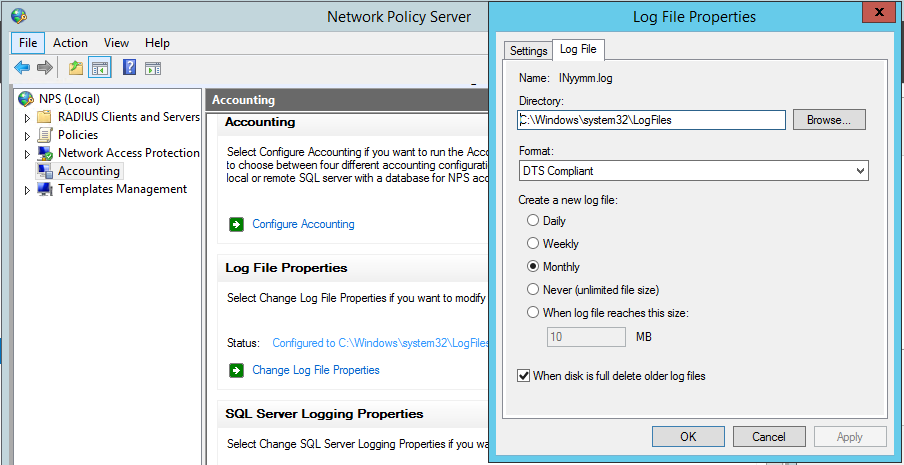
Task: Click the Network Access Protection icon
Action: point(44,153)
